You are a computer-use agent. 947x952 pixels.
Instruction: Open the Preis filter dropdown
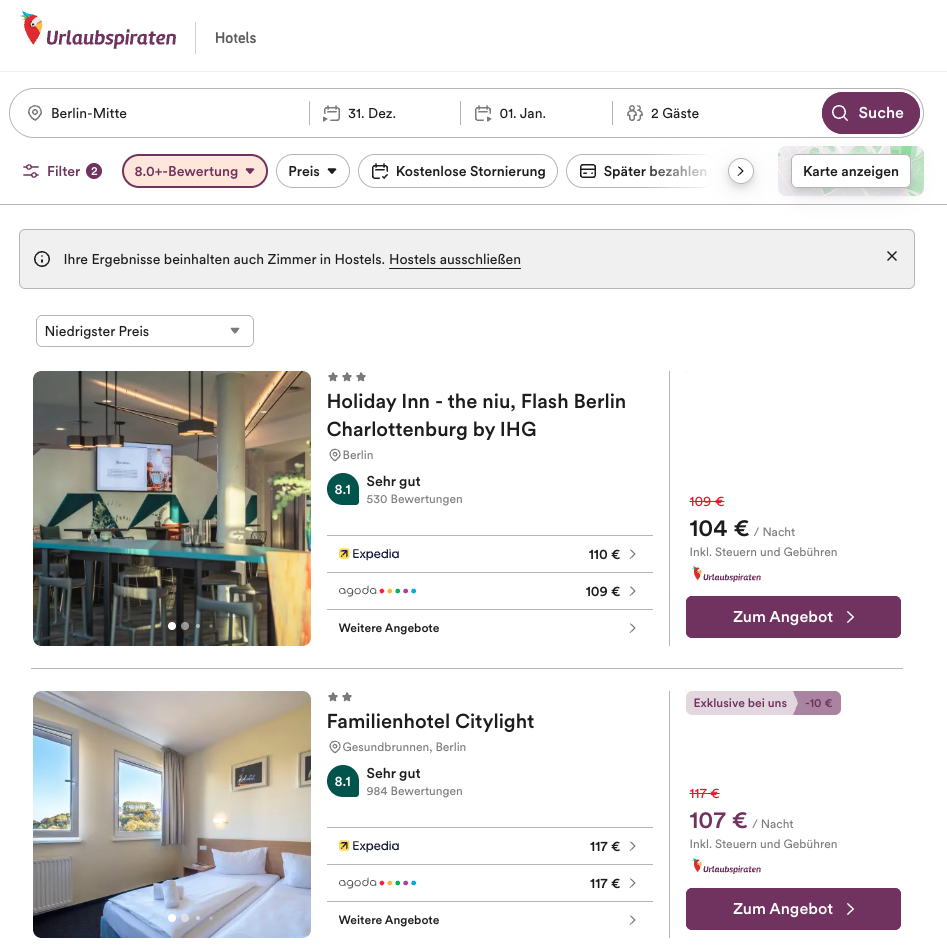[x=312, y=171]
